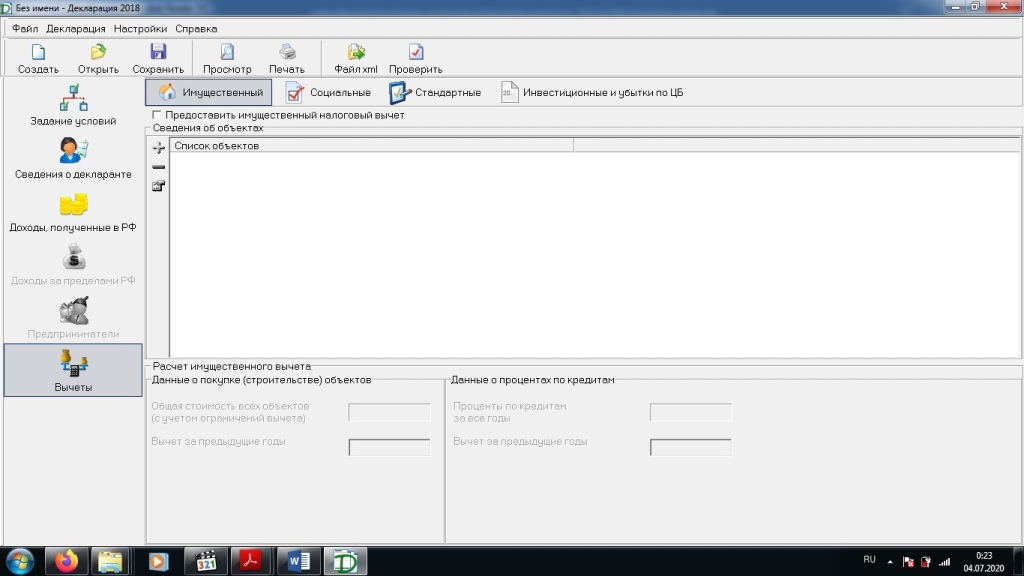Switch to the Стандартные deductions tab
This screenshot has width=1024, height=576.
[x=435, y=93]
